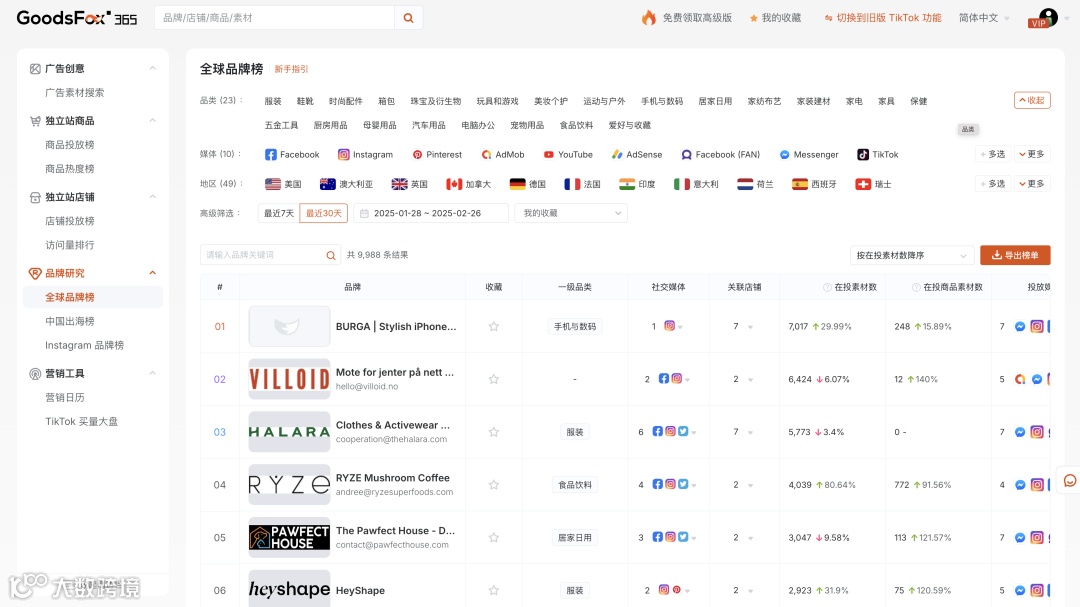Expand 更多 options in region row
Screen dimensions: 1080x607
point(1031,184)
